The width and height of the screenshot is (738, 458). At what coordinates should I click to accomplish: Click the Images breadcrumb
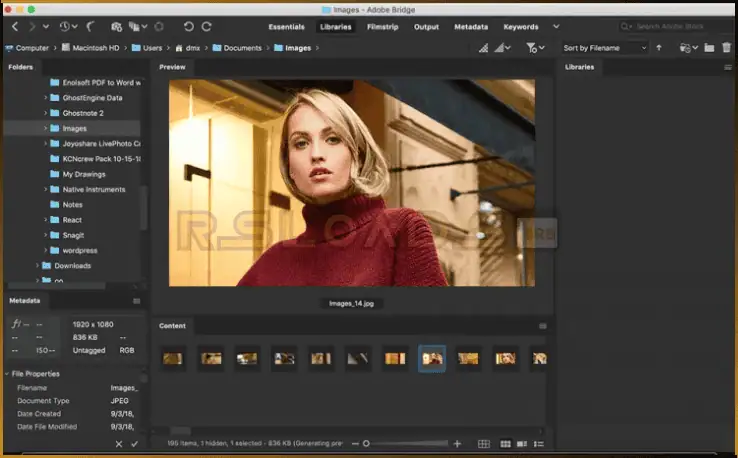(292, 48)
